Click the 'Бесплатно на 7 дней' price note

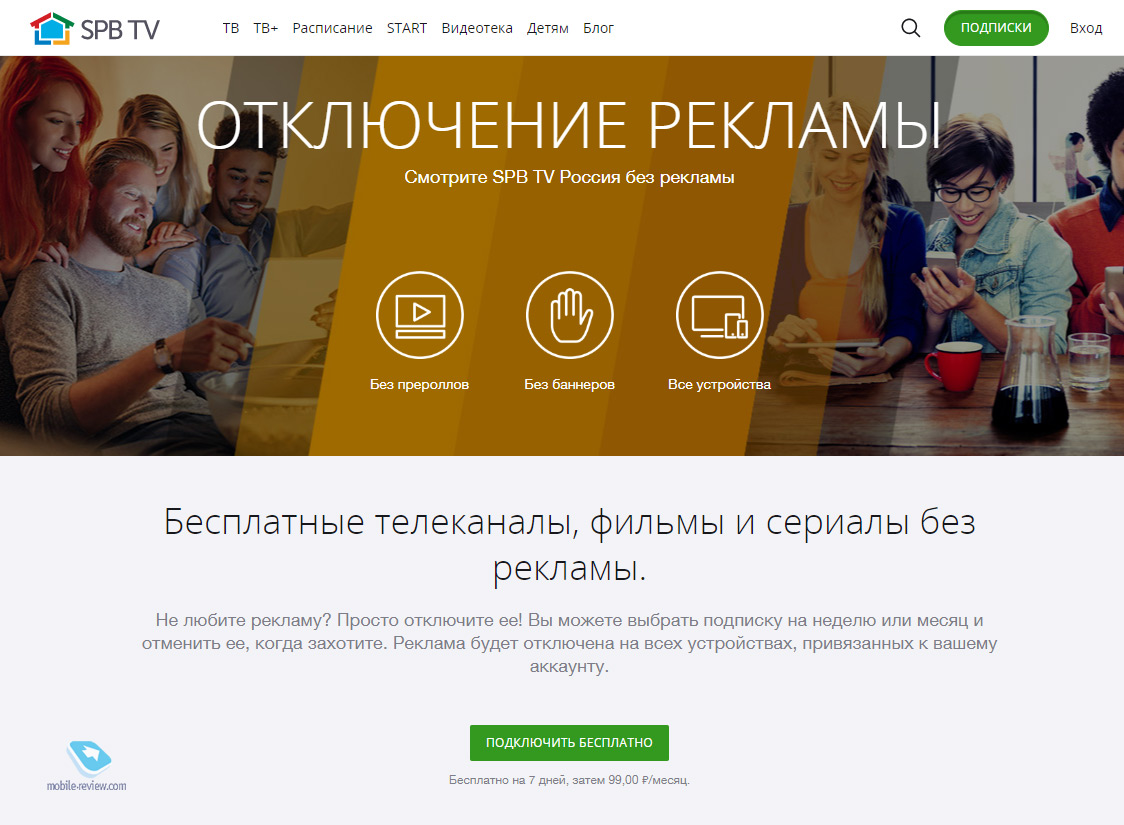pos(569,780)
